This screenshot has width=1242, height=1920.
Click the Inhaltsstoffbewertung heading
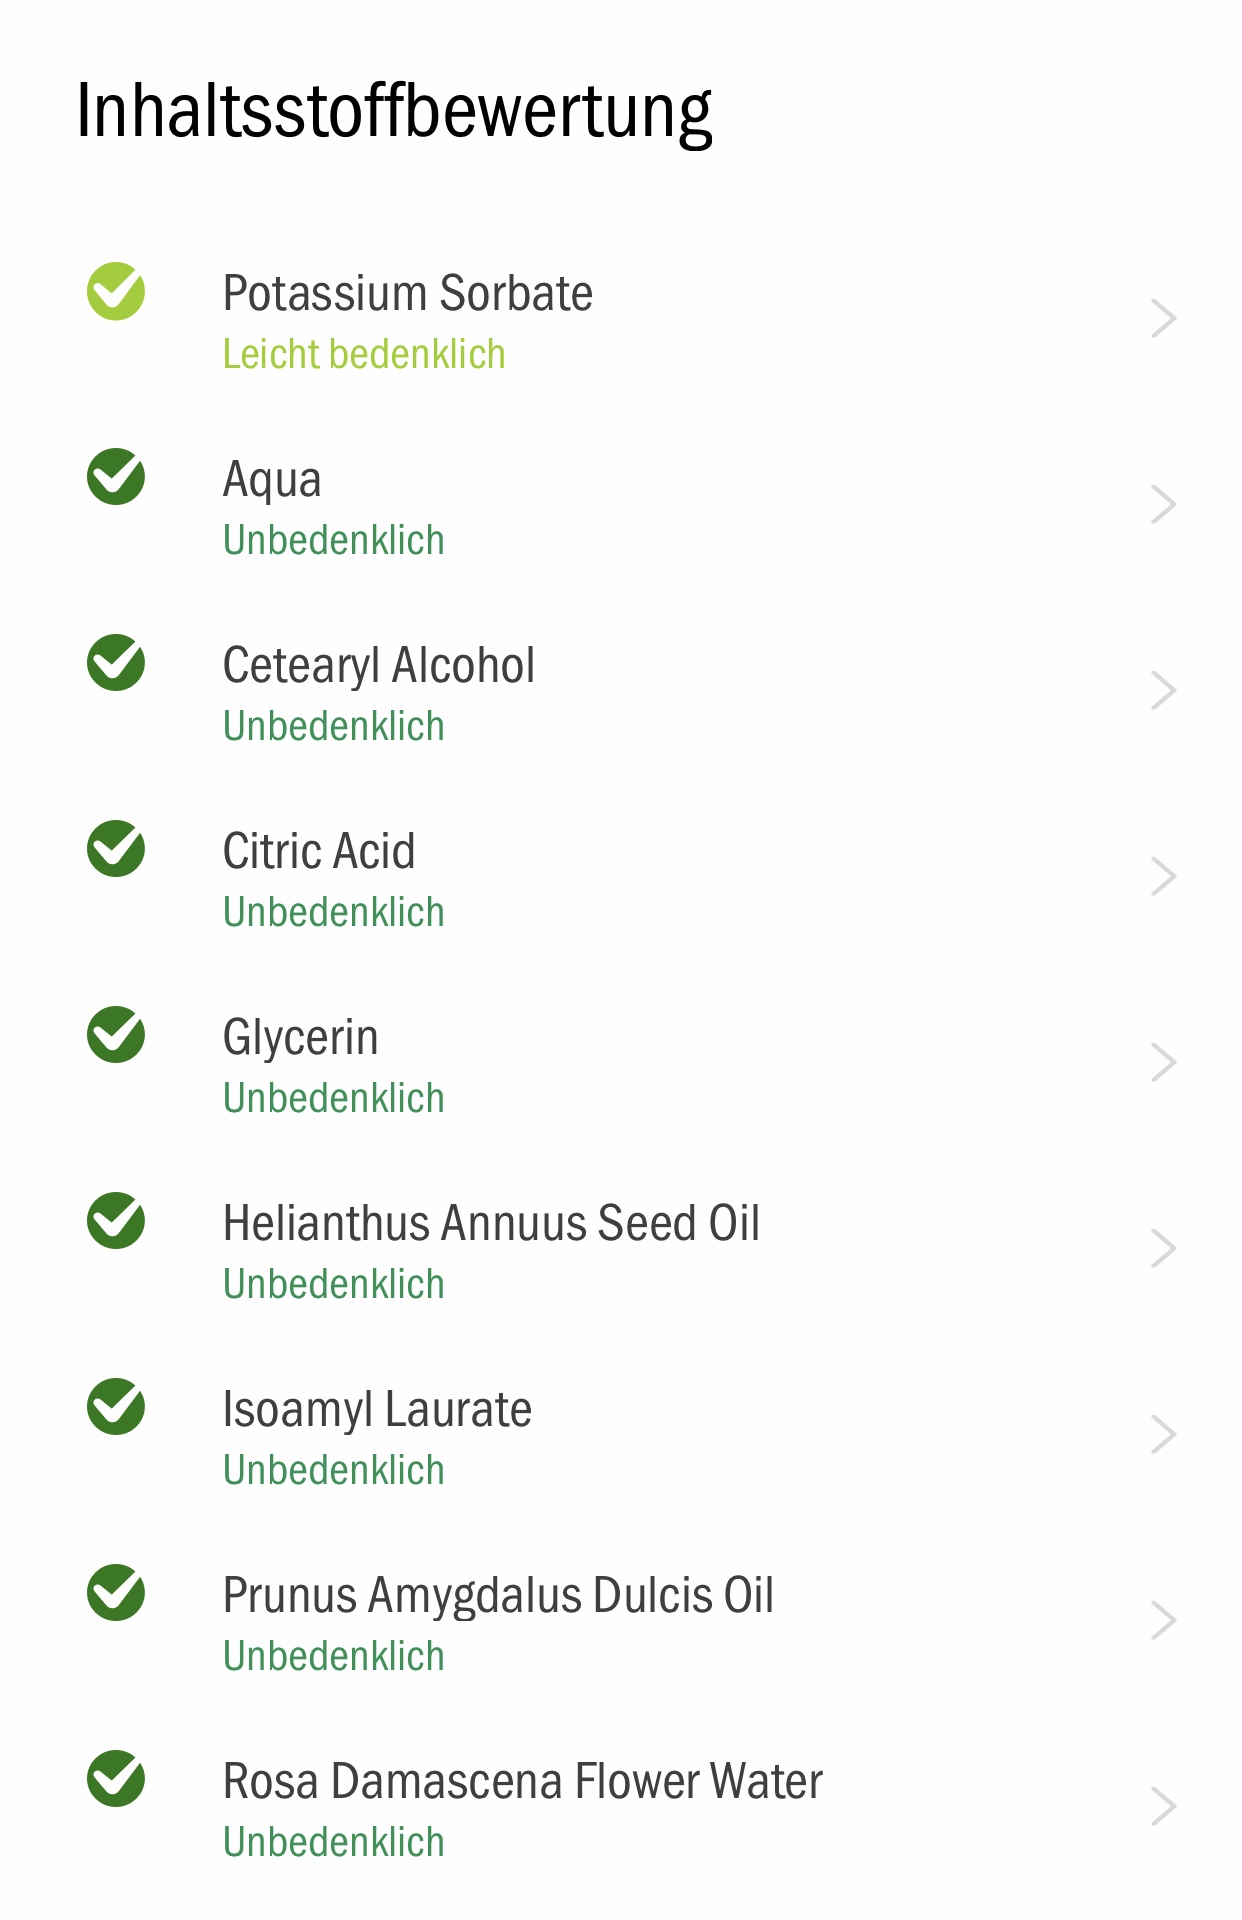click(x=394, y=112)
